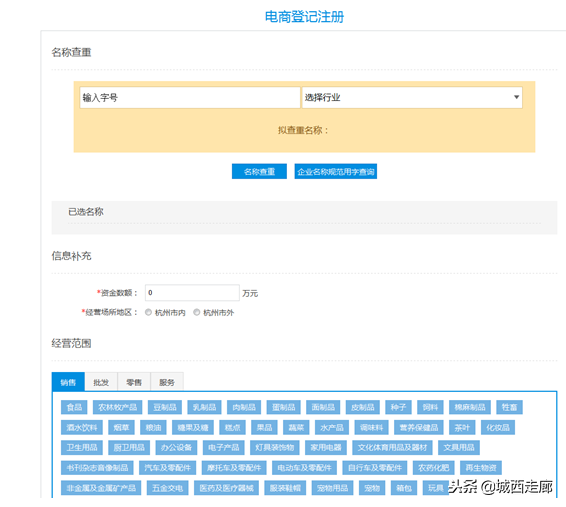
Task: Click the 名称查重 blue button
Action: [x=259, y=171]
